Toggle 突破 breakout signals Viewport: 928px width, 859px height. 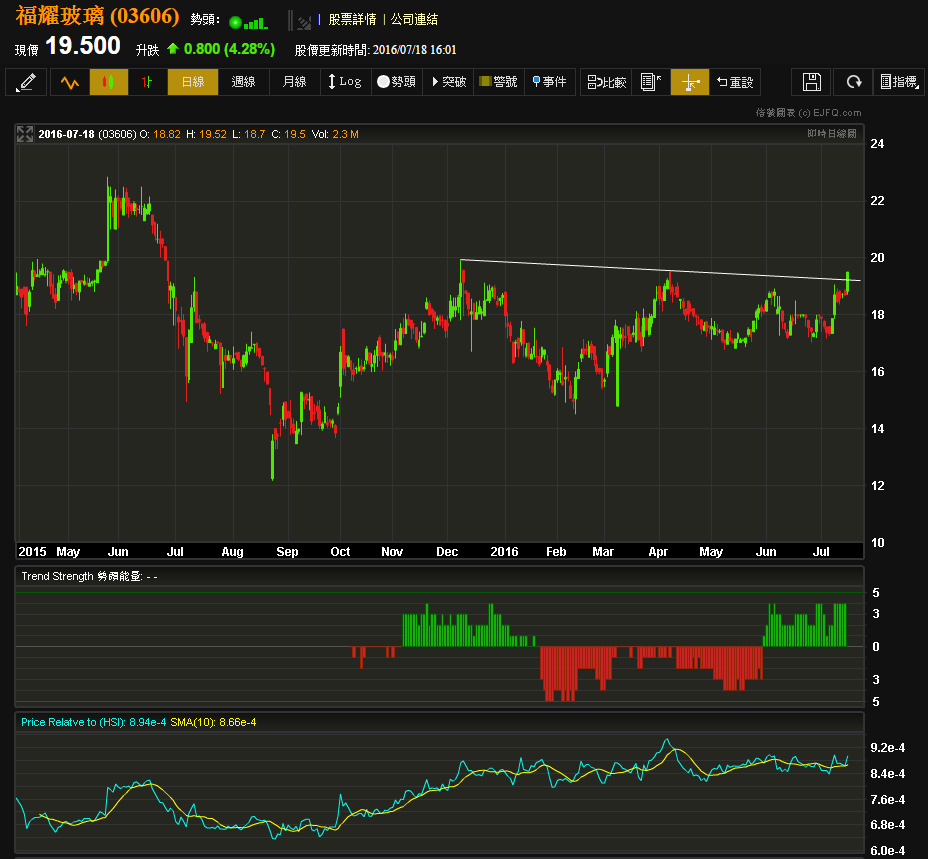(448, 82)
